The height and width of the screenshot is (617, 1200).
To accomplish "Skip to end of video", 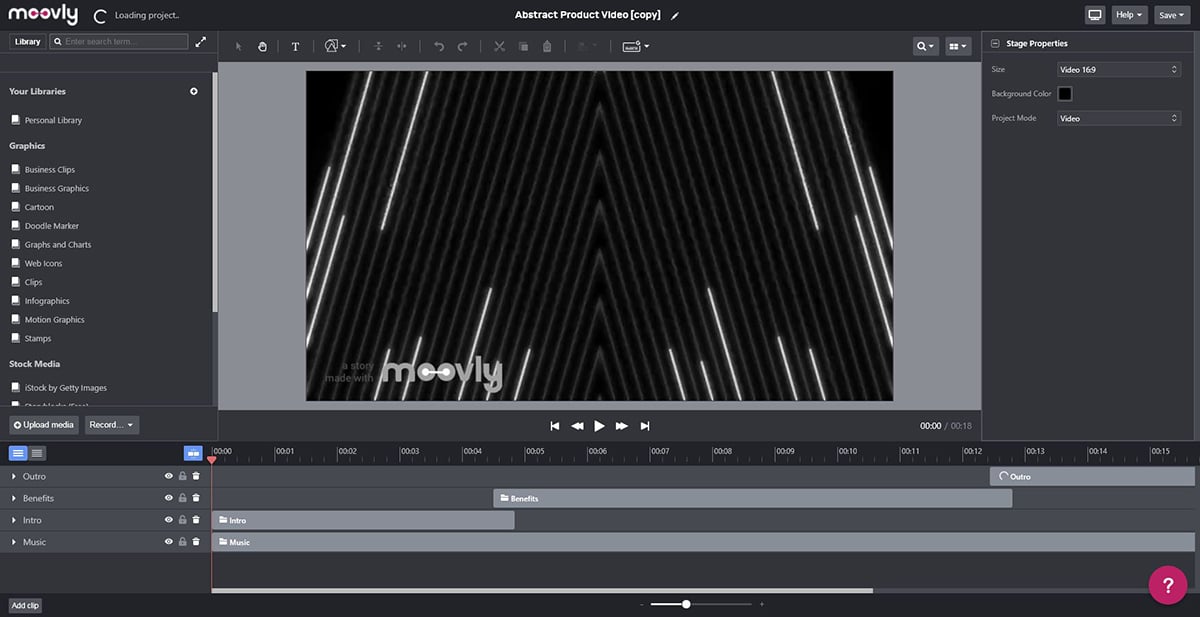I will (645, 426).
